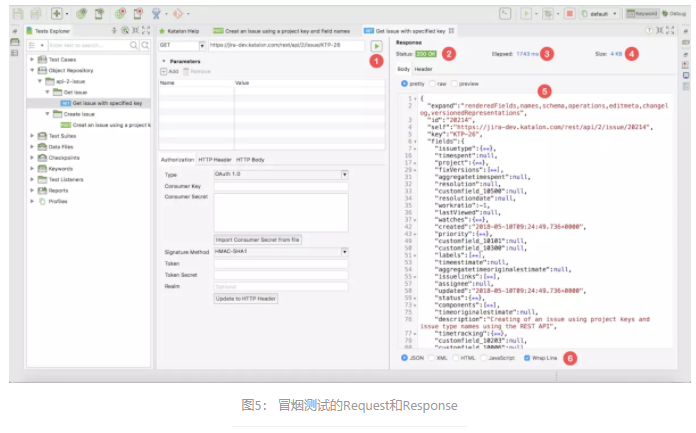This screenshot has width=696, height=433.
Task: Click the Add parameter icon button
Action: pyautogui.click(x=169, y=72)
